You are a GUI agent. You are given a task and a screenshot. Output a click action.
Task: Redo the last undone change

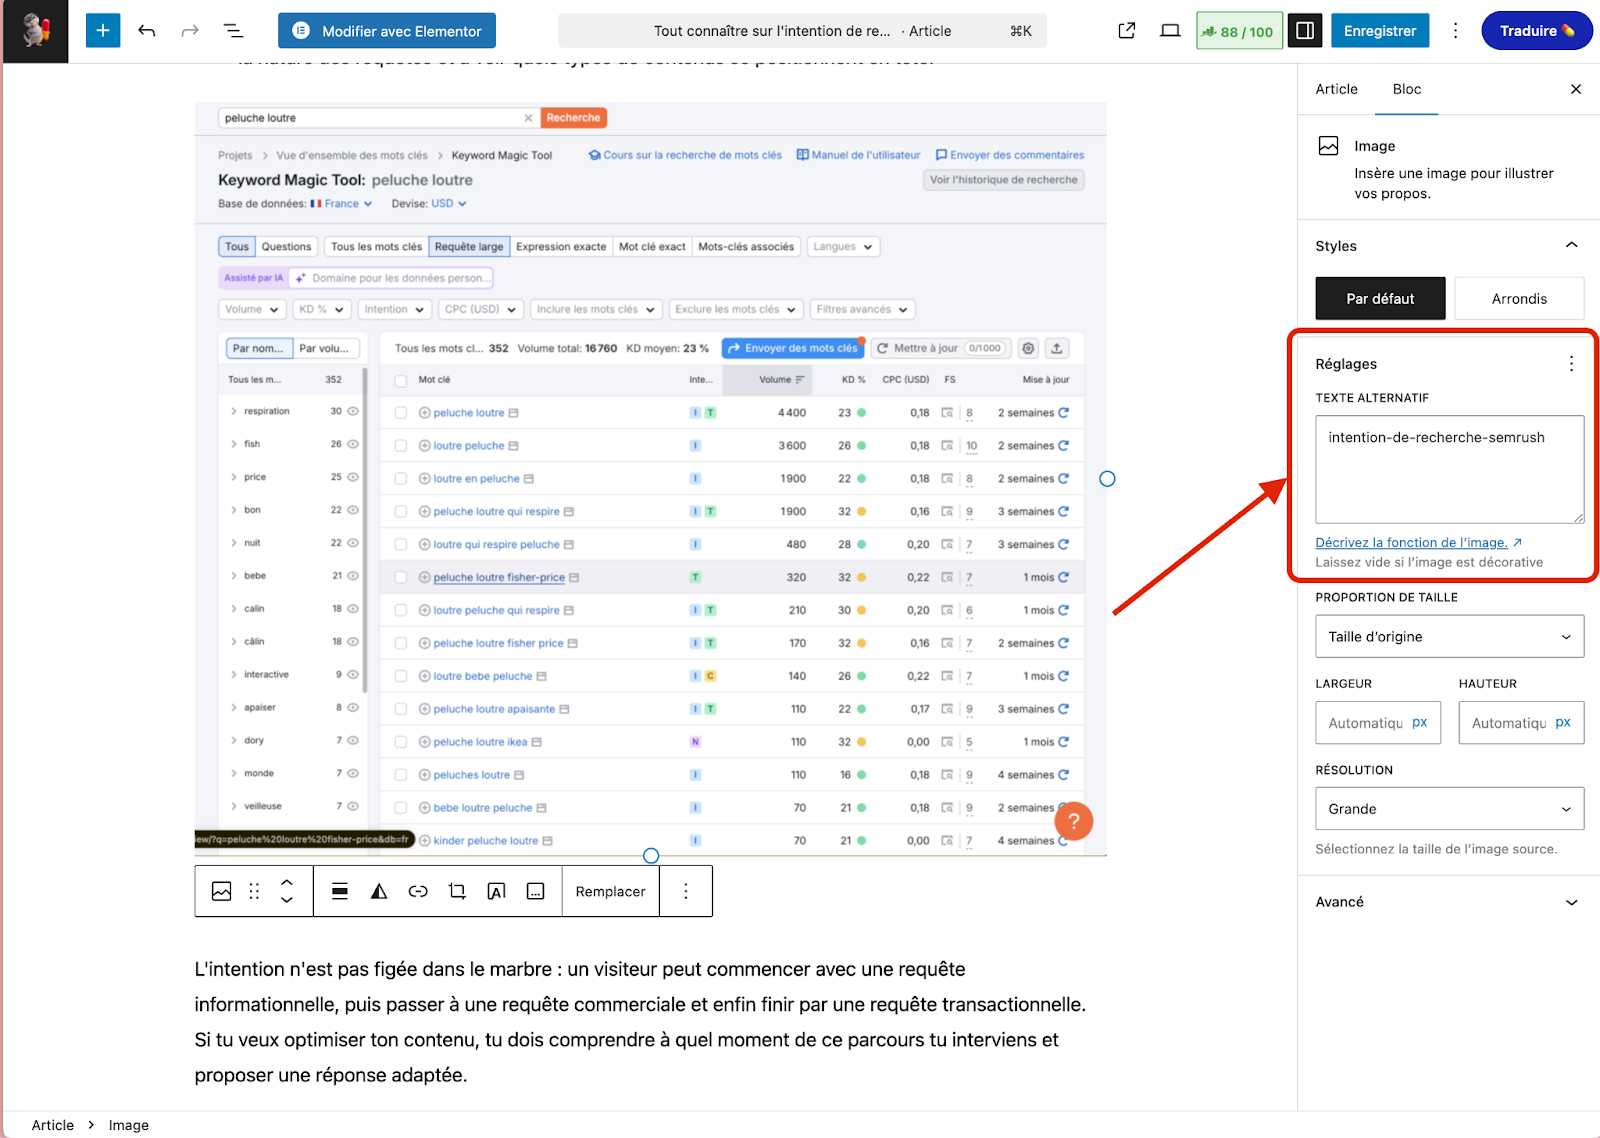pos(190,31)
